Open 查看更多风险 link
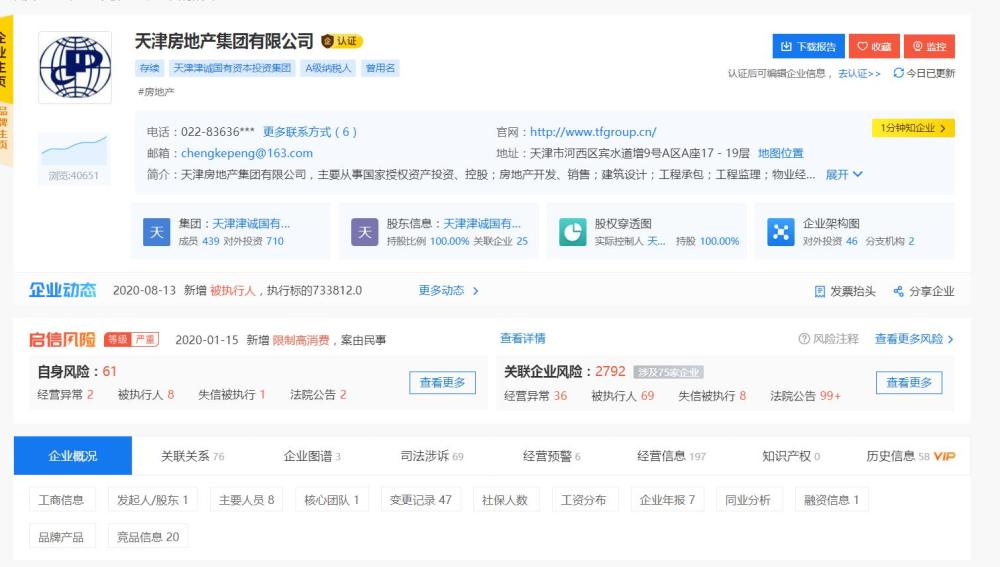1000x567 pixels. tap(913, 339)
